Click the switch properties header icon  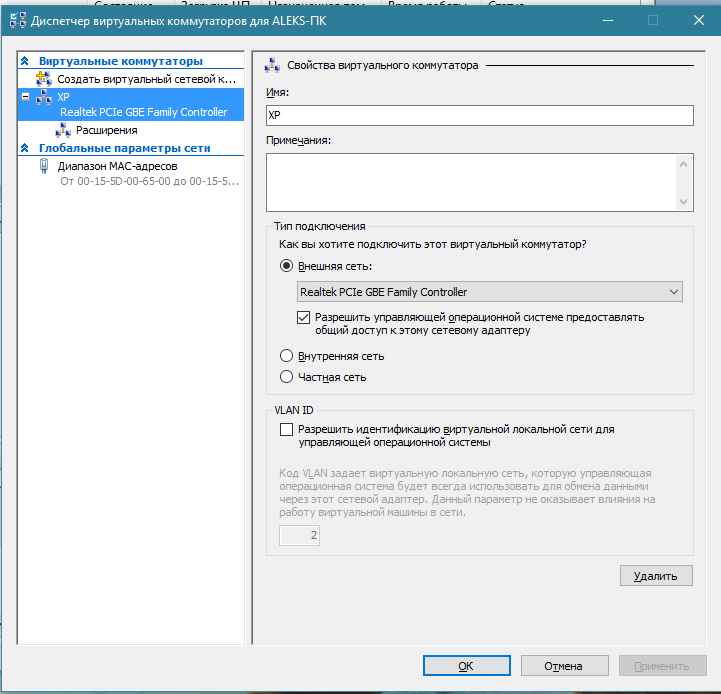click(x=272, y=65)
